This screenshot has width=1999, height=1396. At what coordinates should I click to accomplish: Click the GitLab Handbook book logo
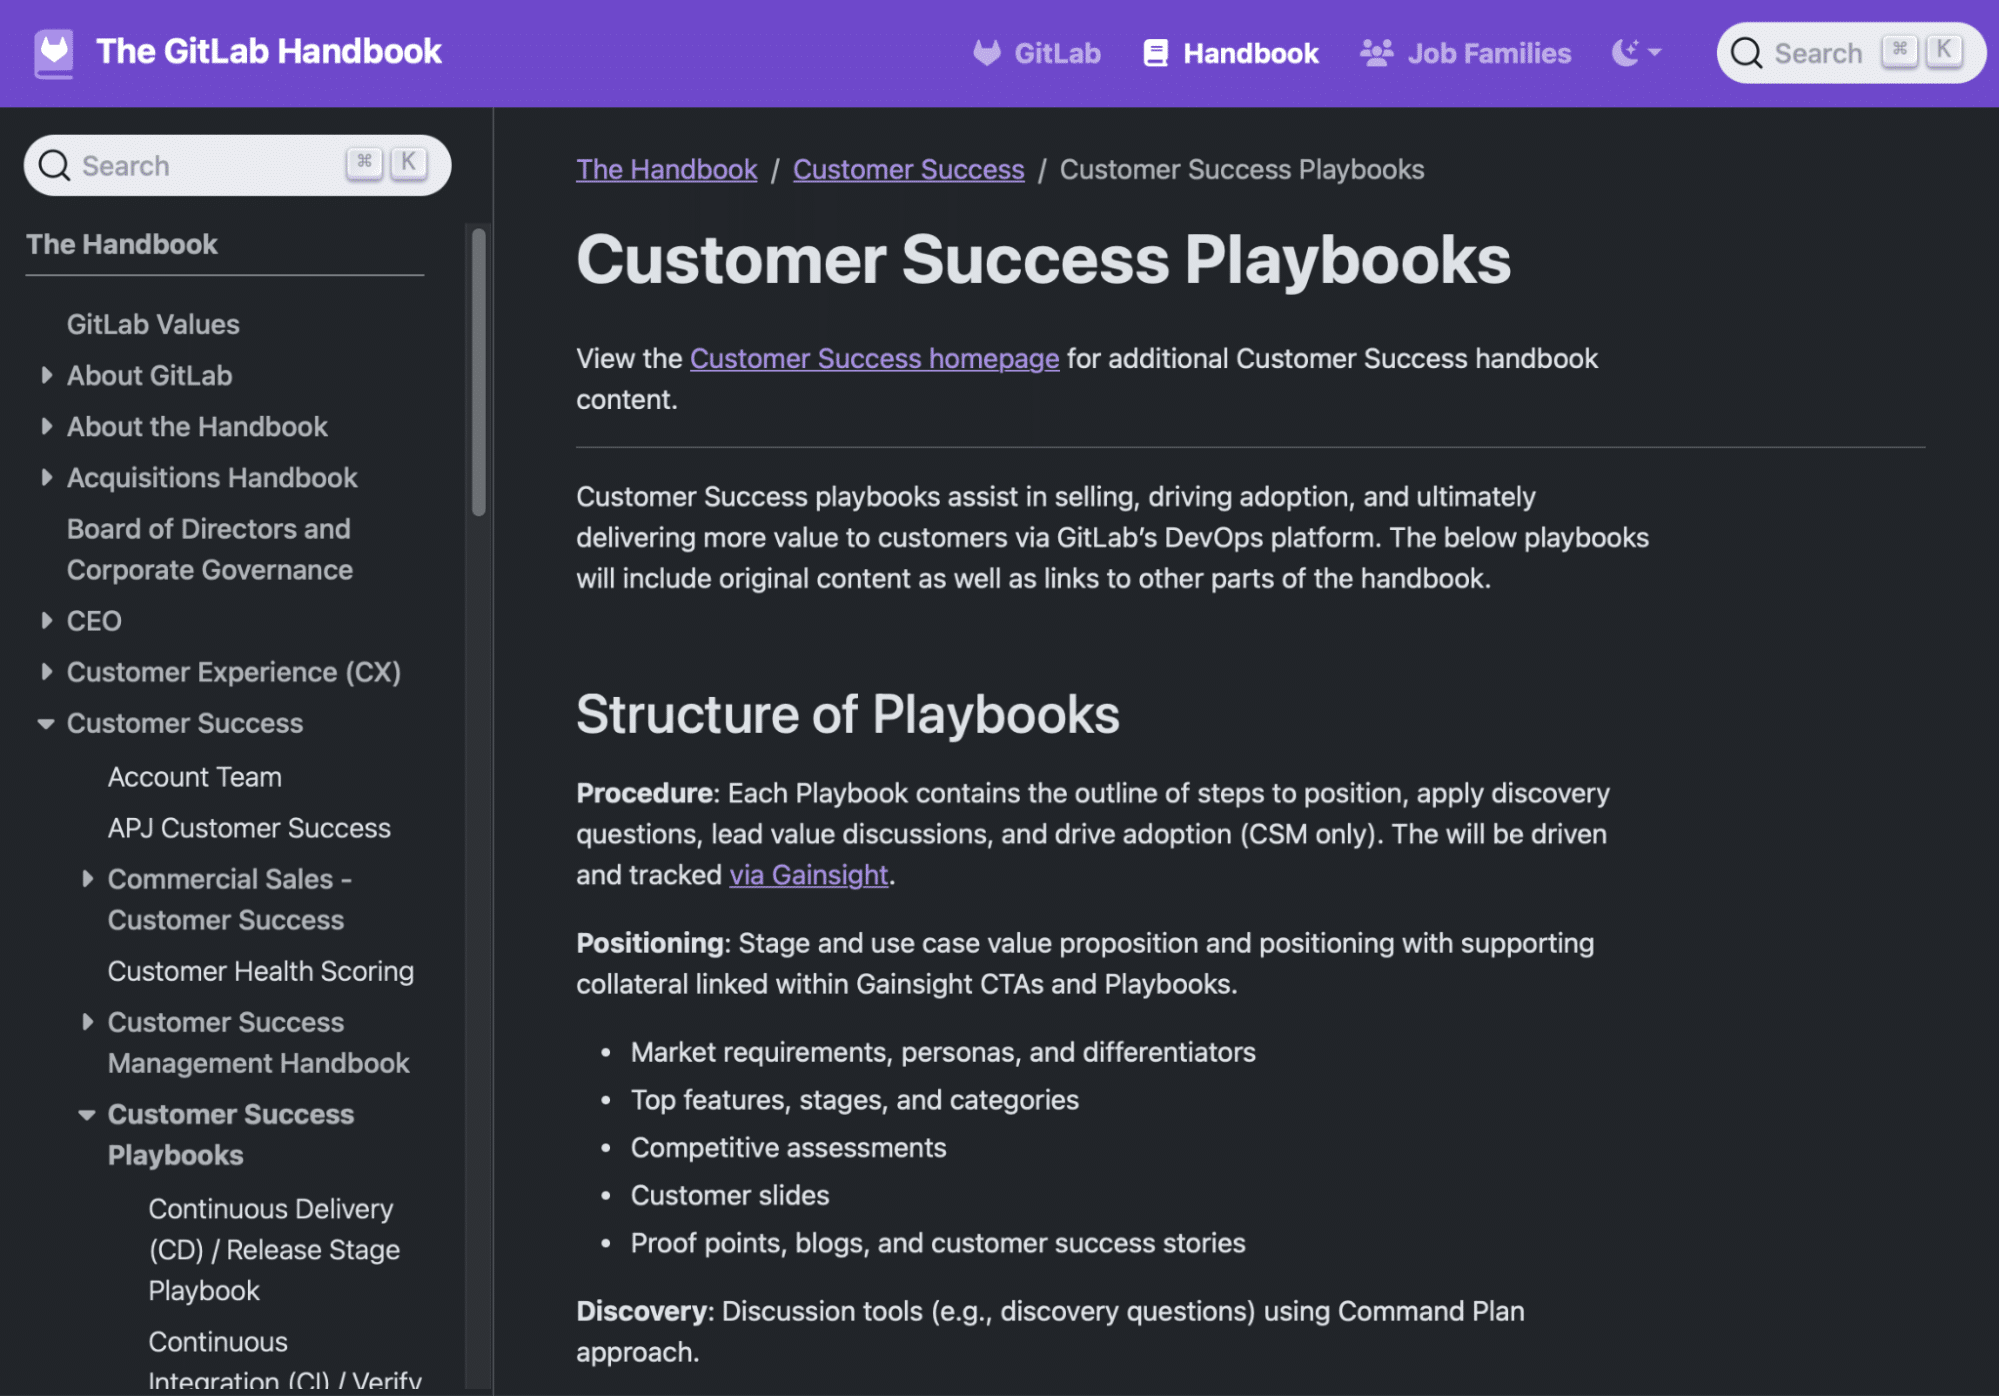click(54, 52)
